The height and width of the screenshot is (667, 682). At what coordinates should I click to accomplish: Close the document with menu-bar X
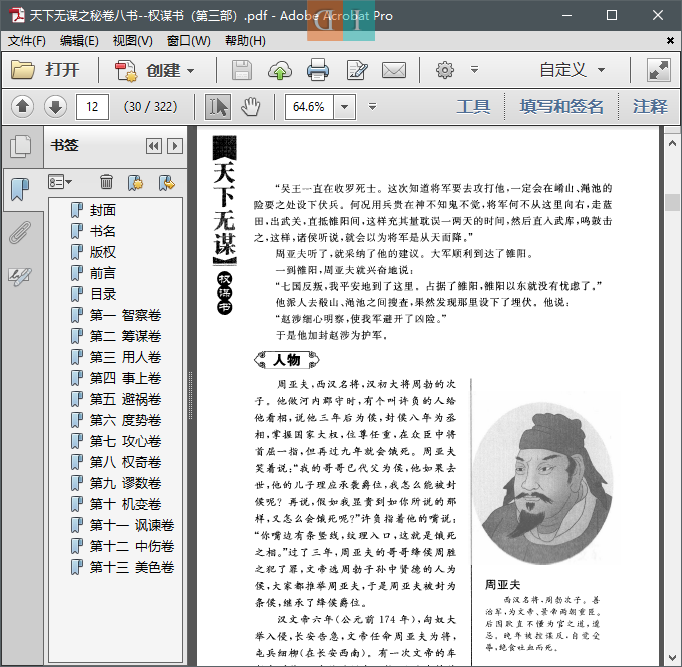670,41
